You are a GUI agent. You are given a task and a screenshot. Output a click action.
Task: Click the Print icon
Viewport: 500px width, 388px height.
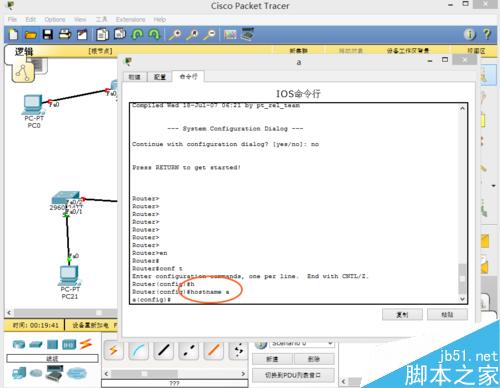click(x=65, y=34)
